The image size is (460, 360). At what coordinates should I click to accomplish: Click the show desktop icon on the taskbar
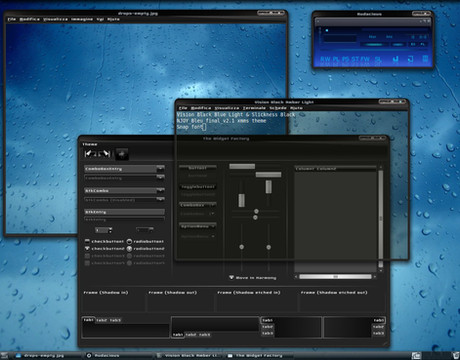(4, 356)
